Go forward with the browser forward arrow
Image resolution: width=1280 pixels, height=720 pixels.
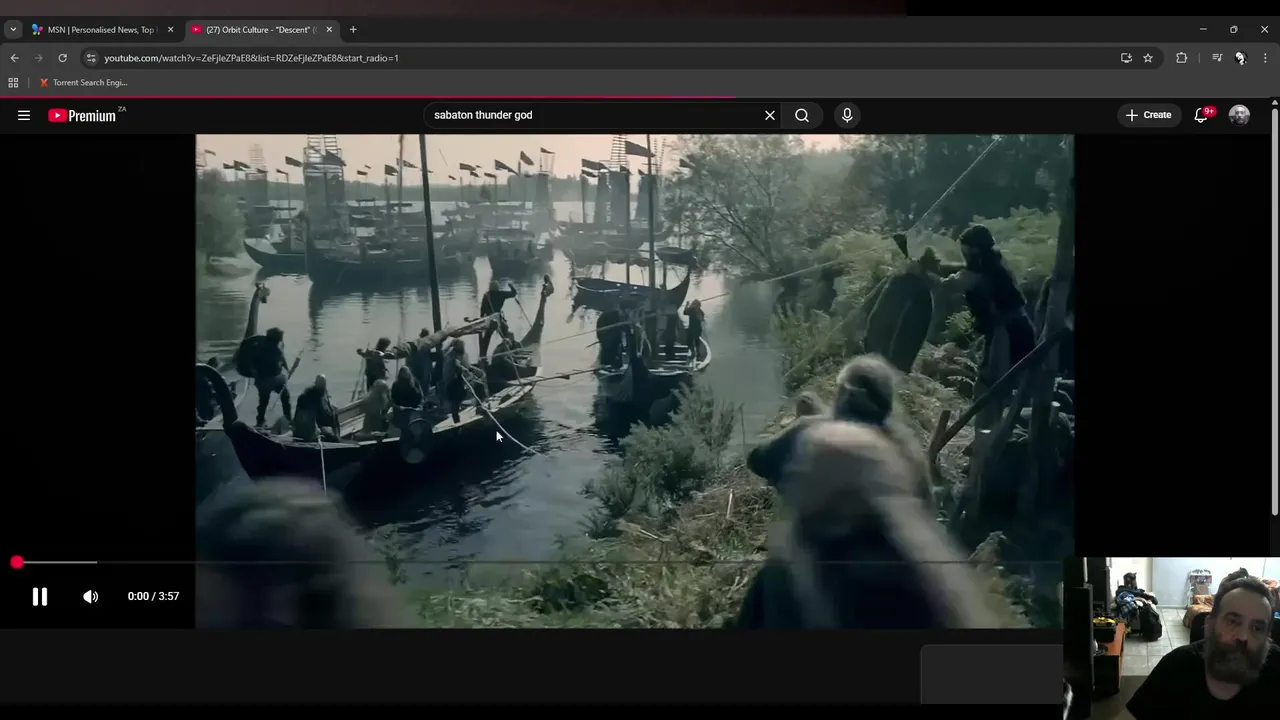point(38,58)
